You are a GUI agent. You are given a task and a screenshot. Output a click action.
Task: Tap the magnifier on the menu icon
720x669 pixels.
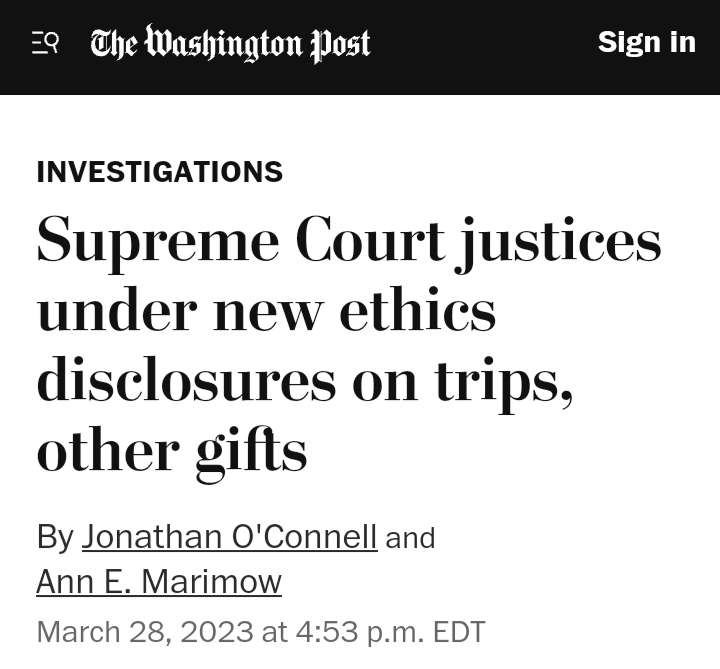click(x=52, y=41)
